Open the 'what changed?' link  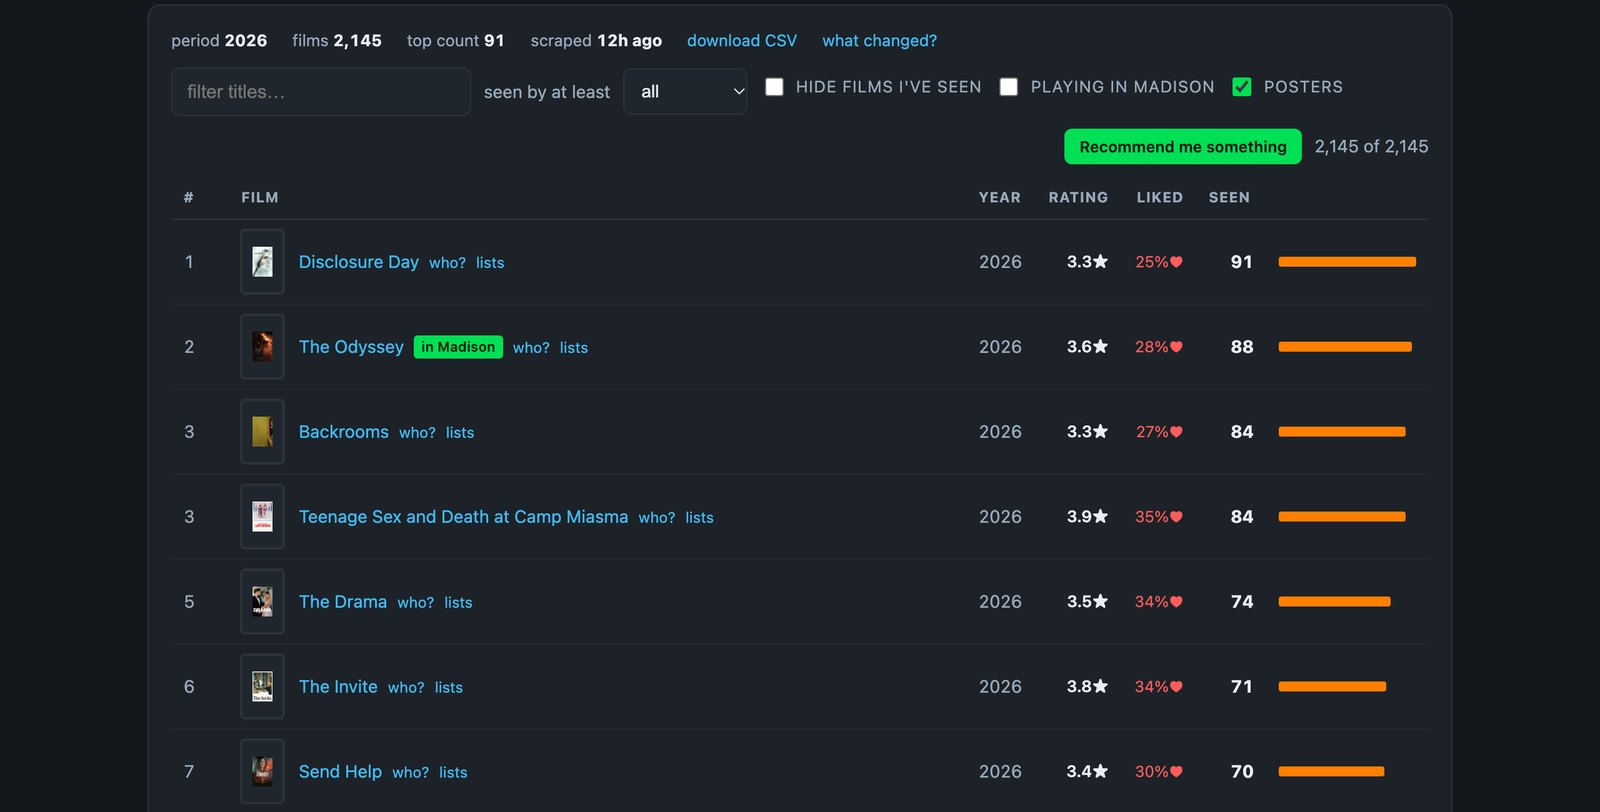[x=880, y=41]
